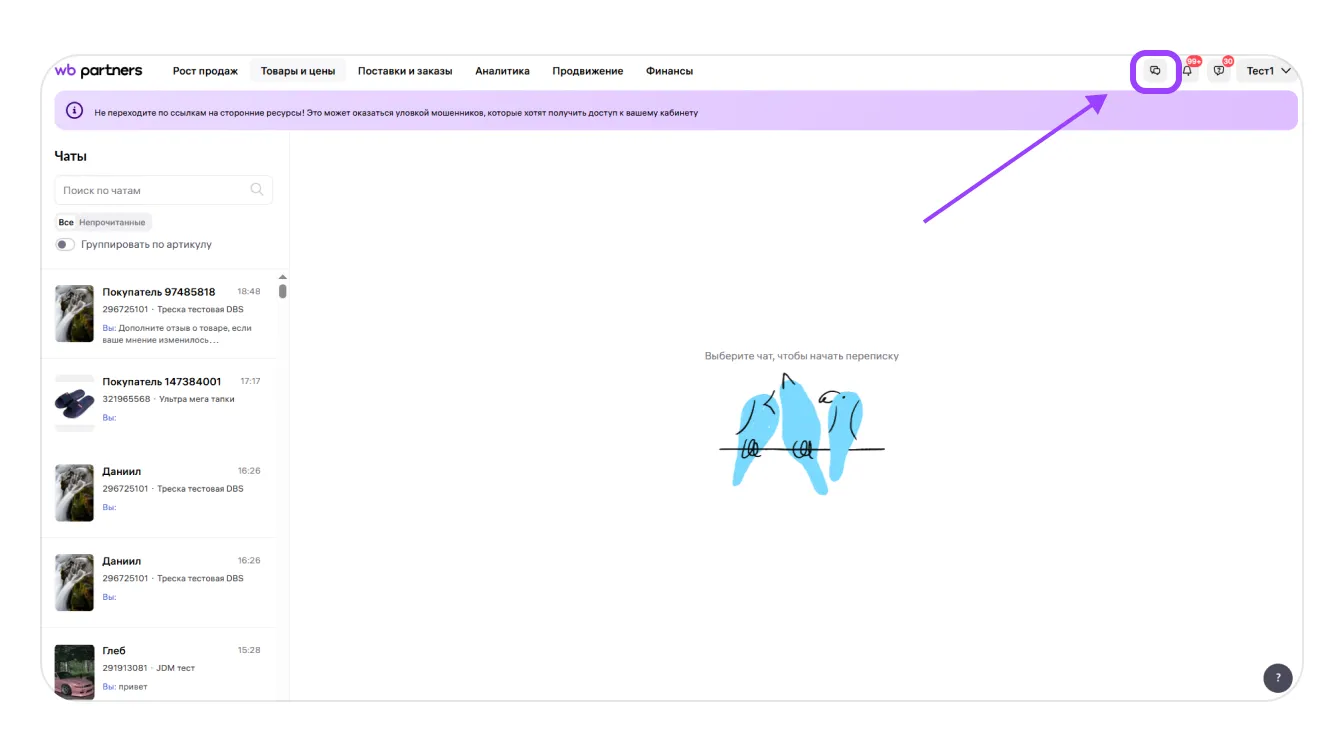Click the magnifier icon in chat search
This screenshot has height=756, width=1344.
[x=257, y=190]
